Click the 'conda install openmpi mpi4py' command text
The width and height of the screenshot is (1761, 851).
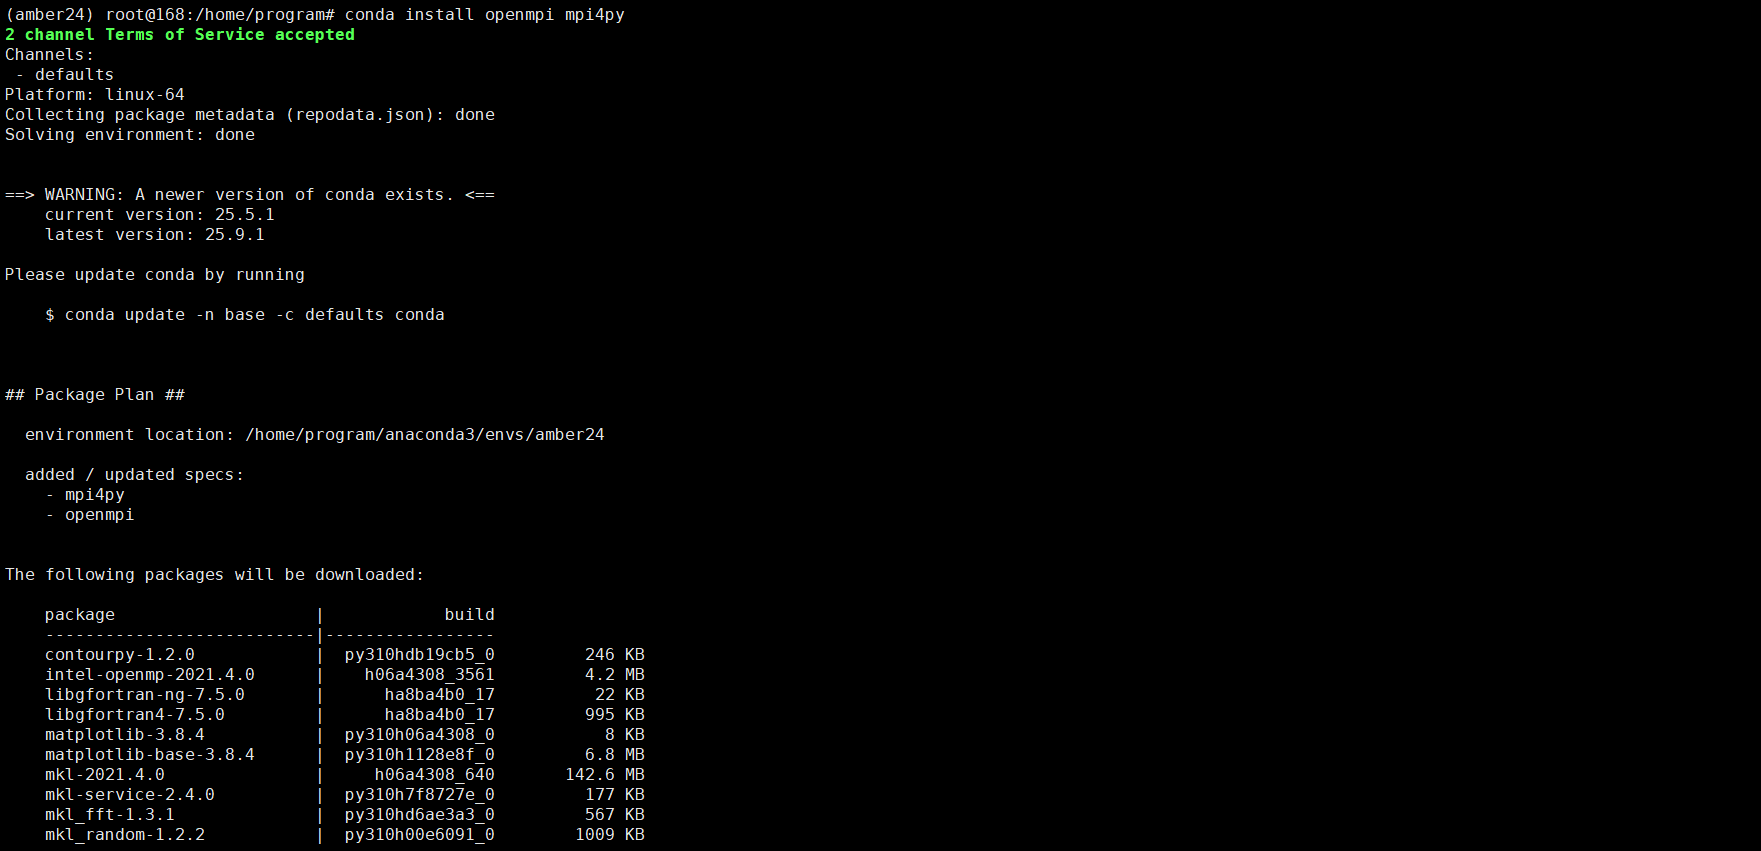[485, 15]
